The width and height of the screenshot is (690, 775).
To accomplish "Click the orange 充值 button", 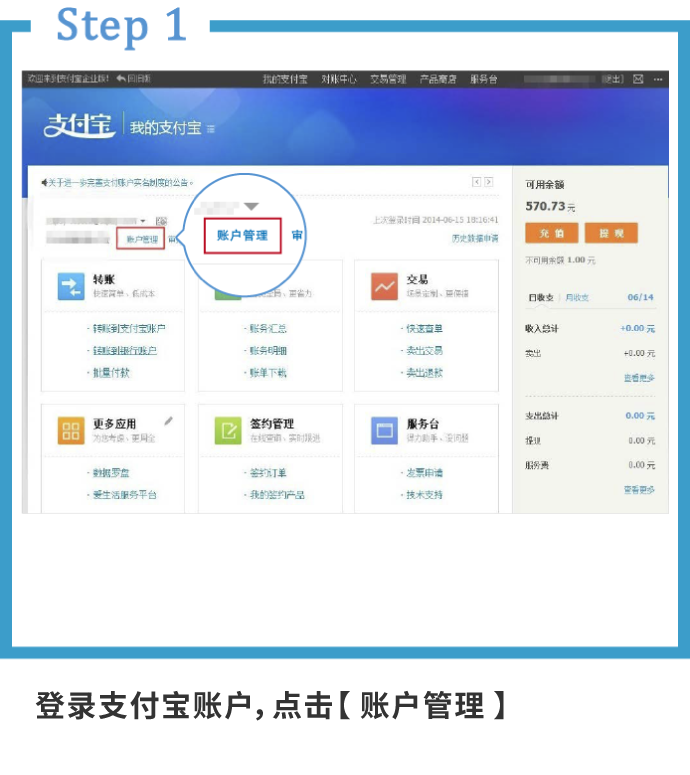I will coord(552,233).
